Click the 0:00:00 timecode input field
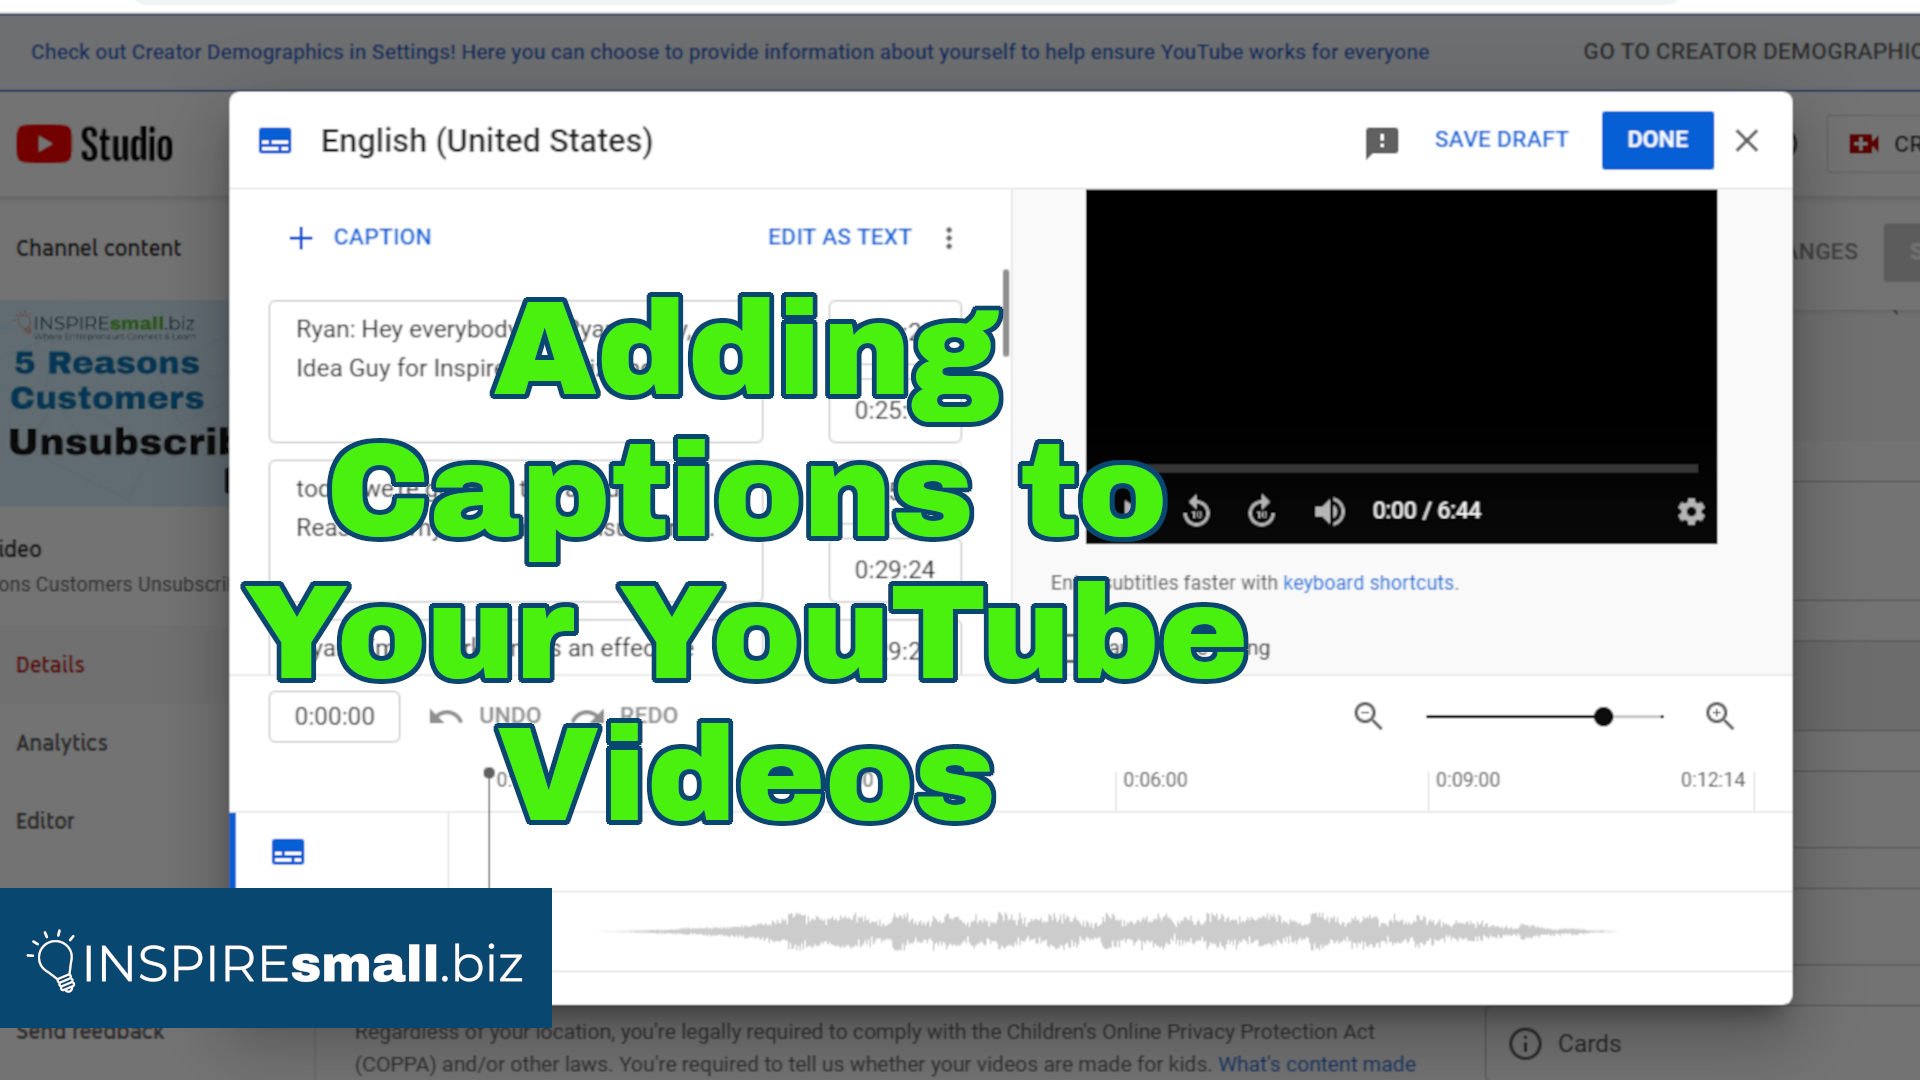The width and height of the screenshot is (1920, 1080). pyautogui.click(x=334, y=715)
